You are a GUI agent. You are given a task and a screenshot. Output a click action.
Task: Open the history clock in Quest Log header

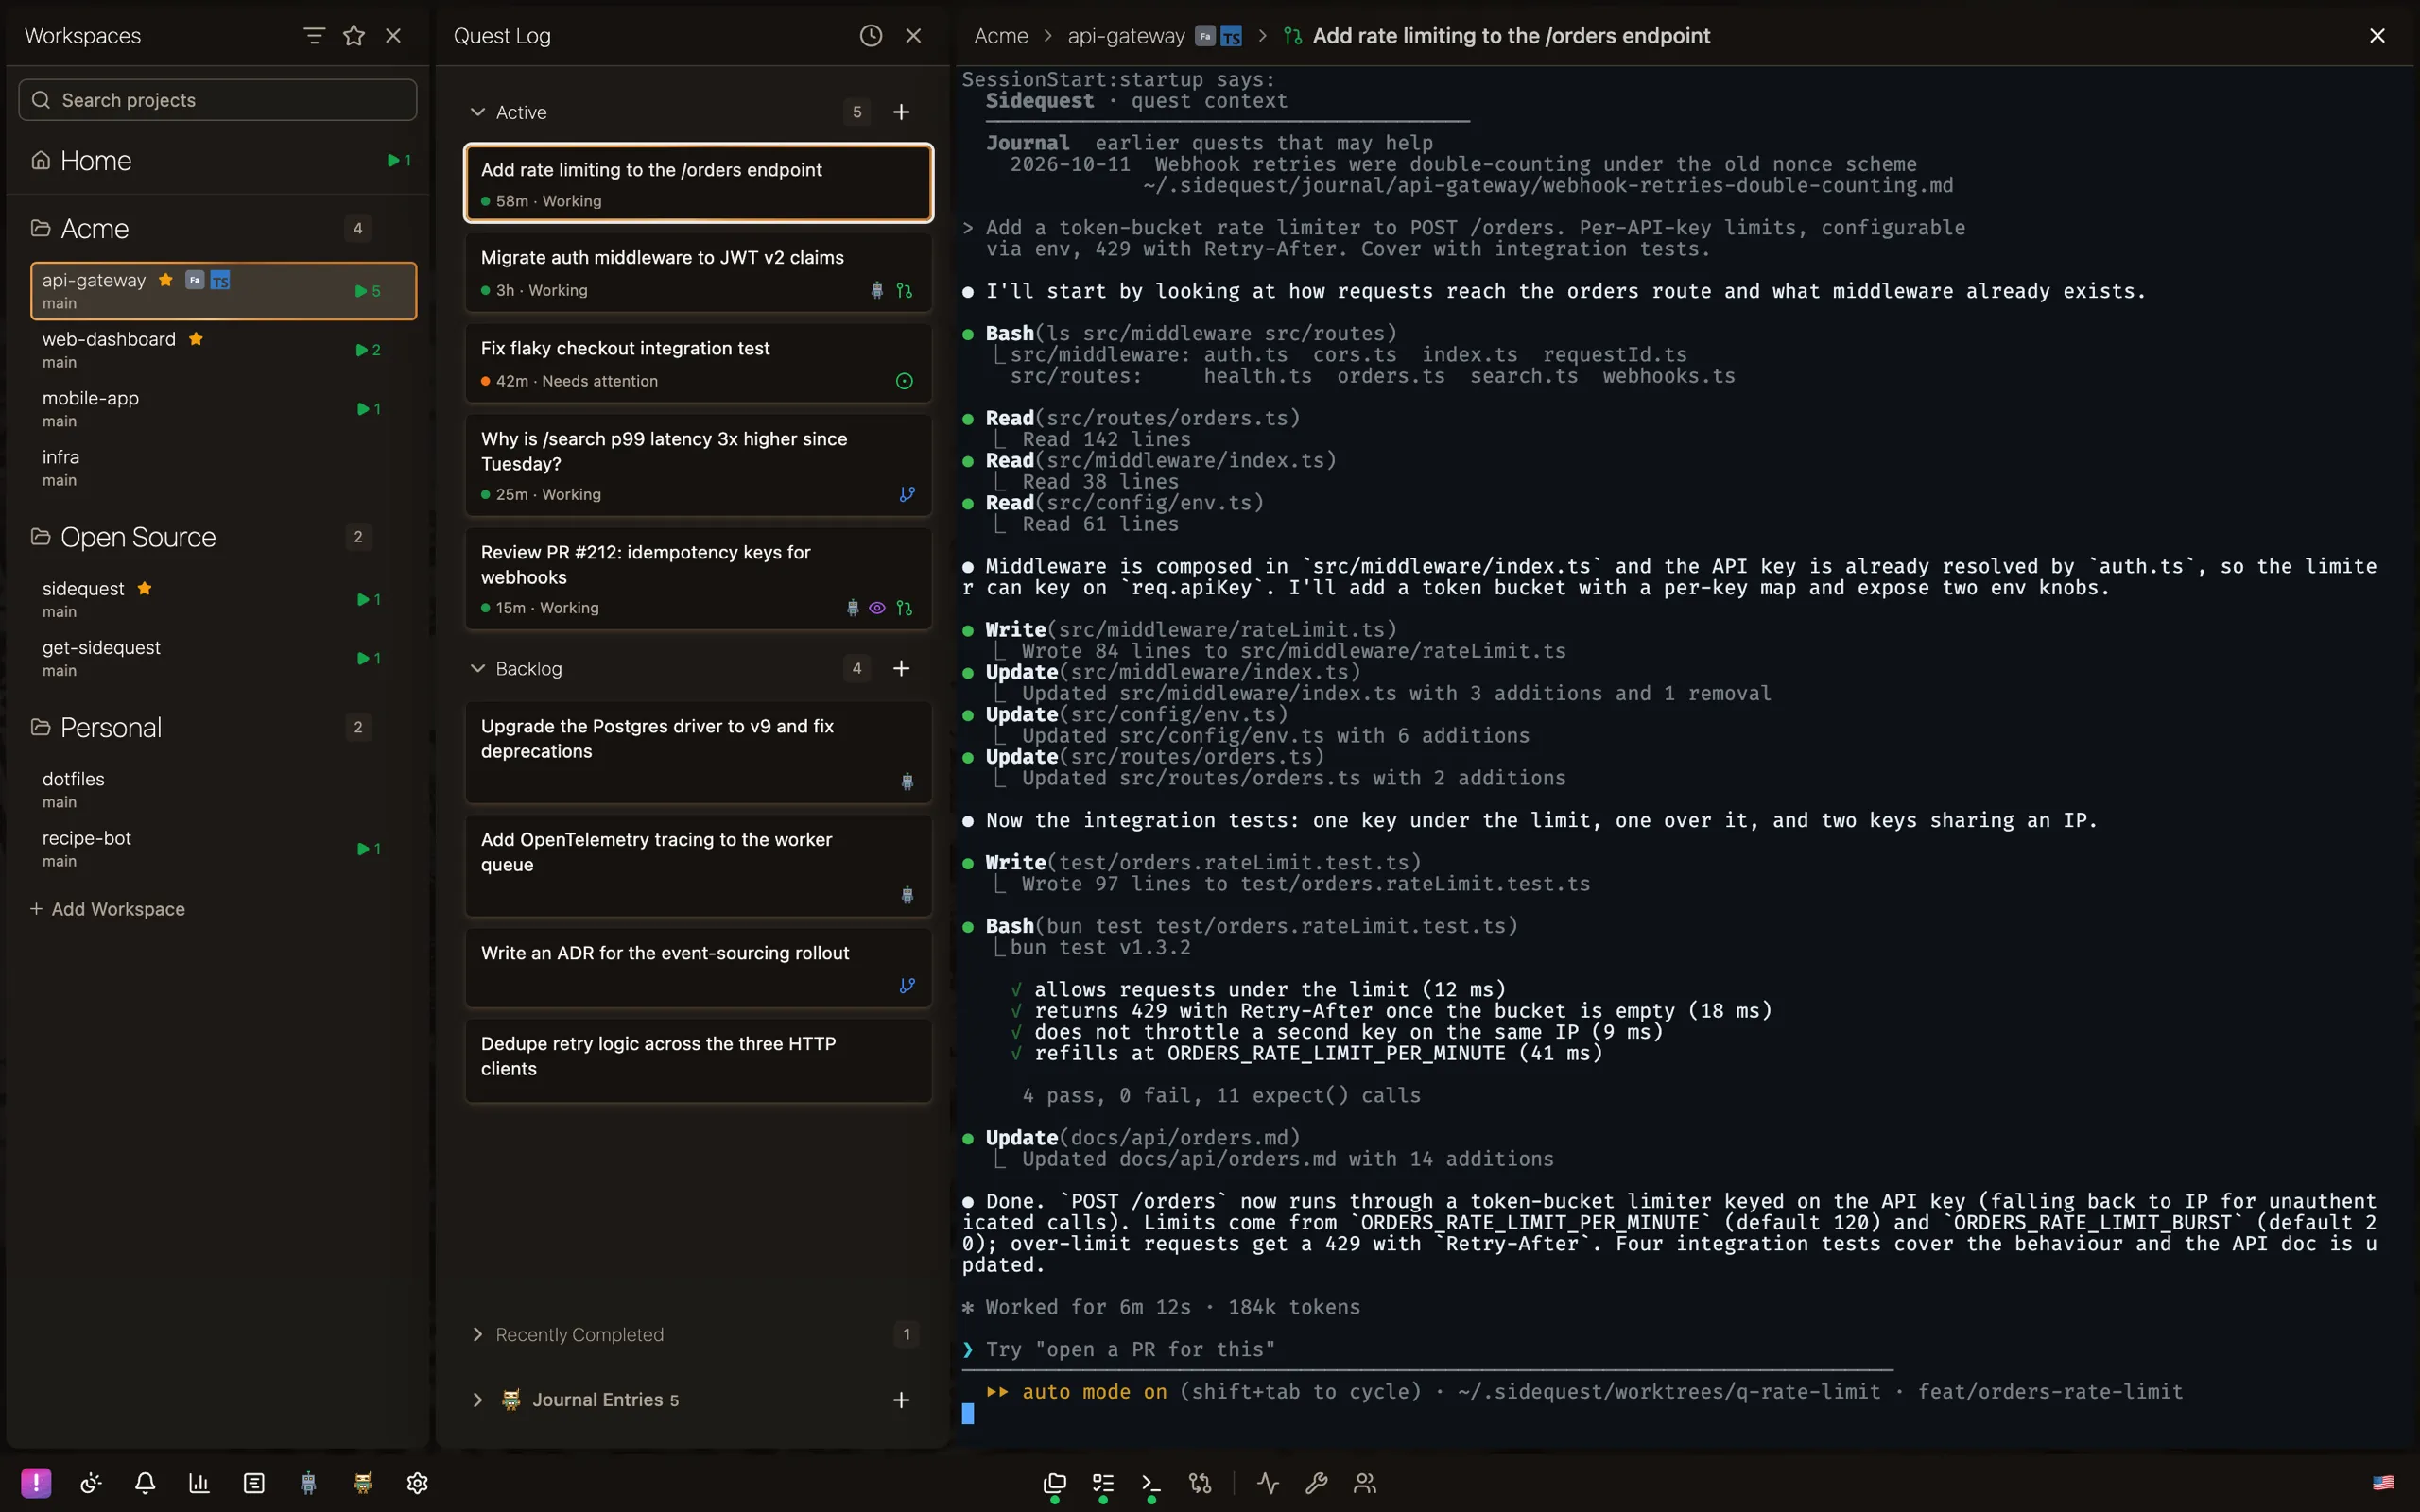click(x=871, y=36)
